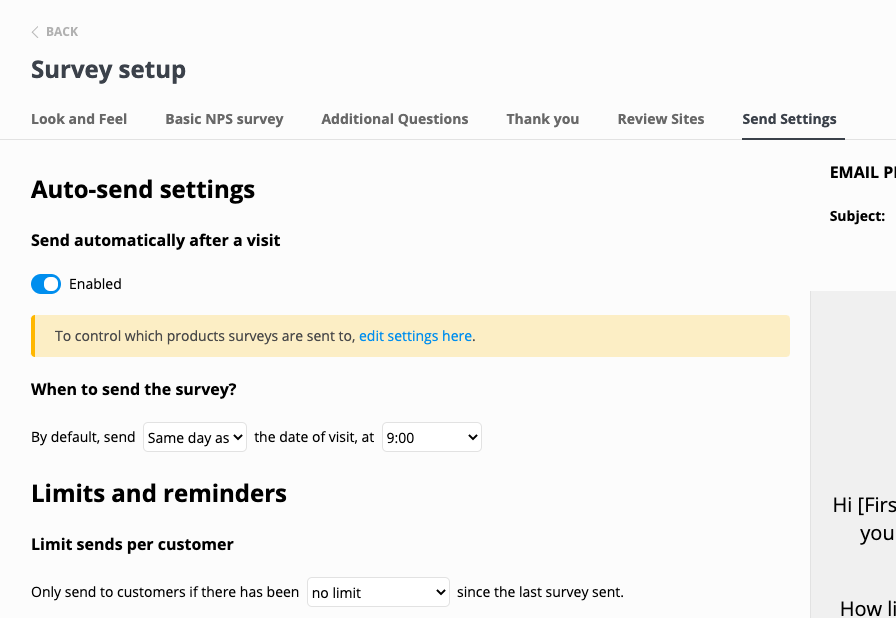Click the Auto-send settings heading
896x618 pixels.
(143, 189)
